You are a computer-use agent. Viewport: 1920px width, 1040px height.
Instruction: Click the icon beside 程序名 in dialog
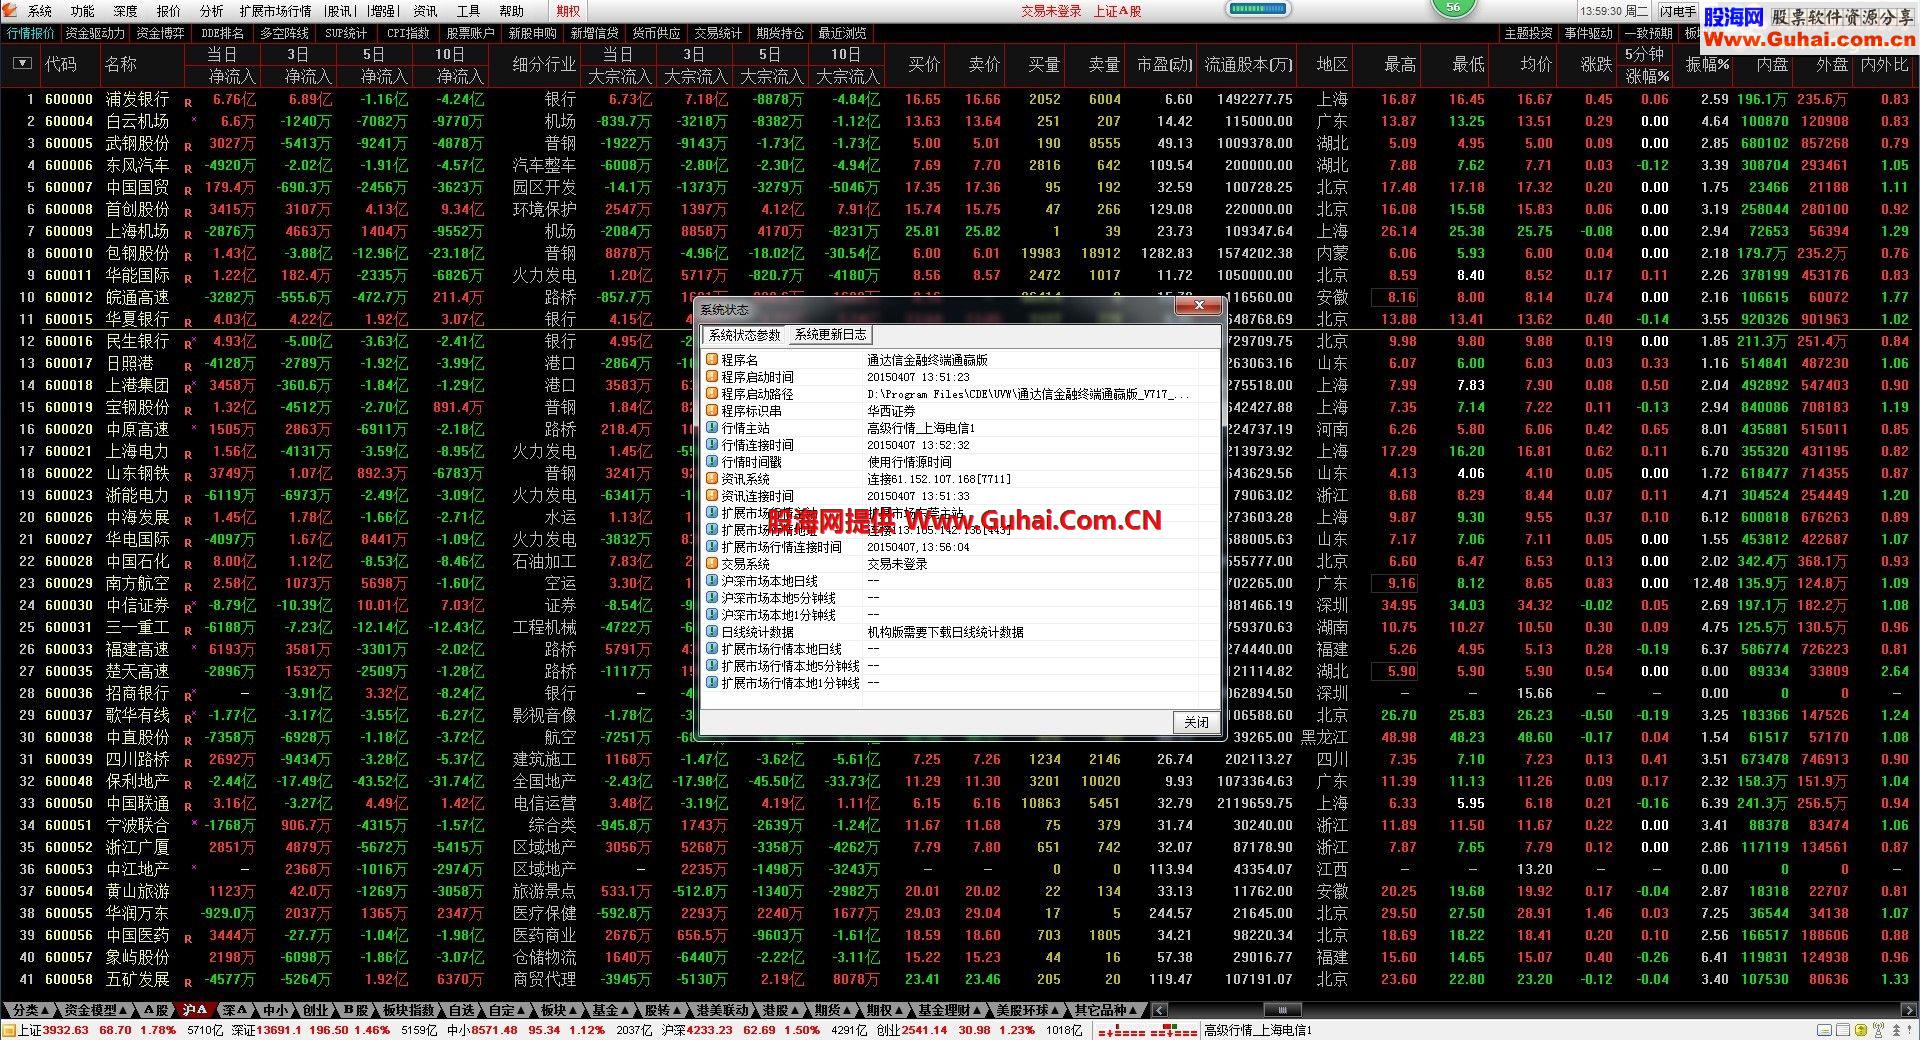(x=712, y=360)
